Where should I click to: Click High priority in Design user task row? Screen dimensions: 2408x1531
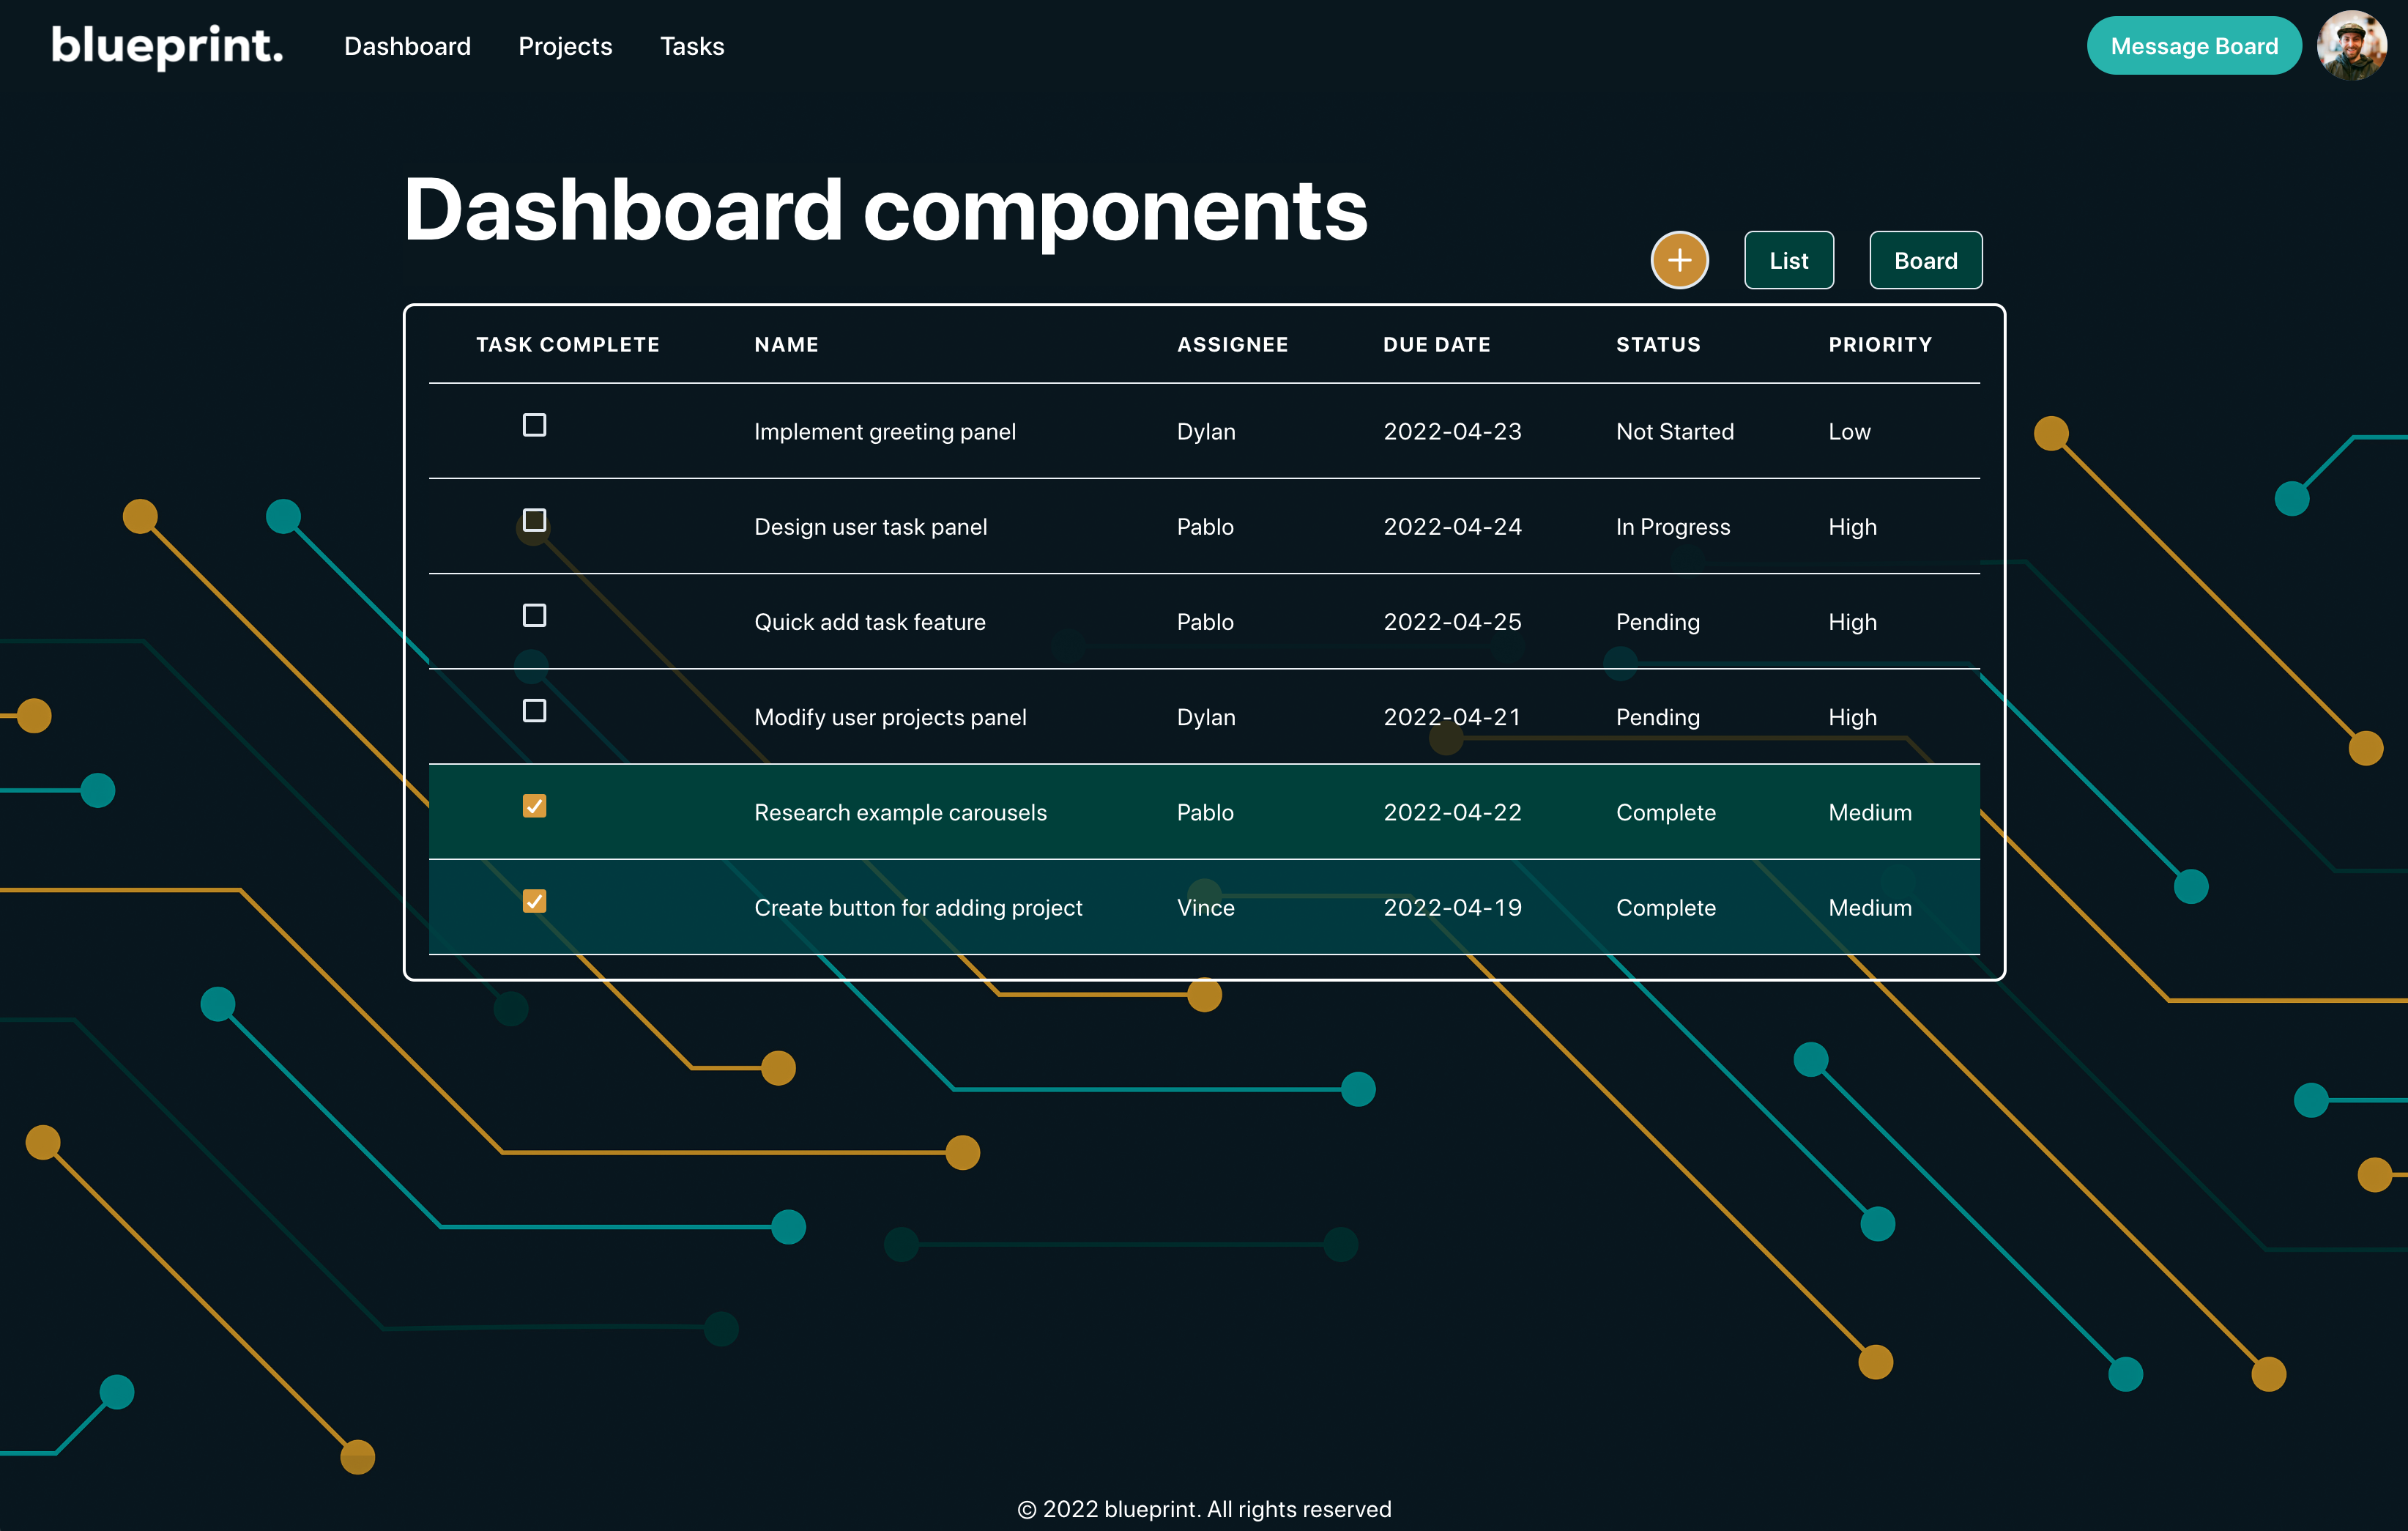[1852, 527]
